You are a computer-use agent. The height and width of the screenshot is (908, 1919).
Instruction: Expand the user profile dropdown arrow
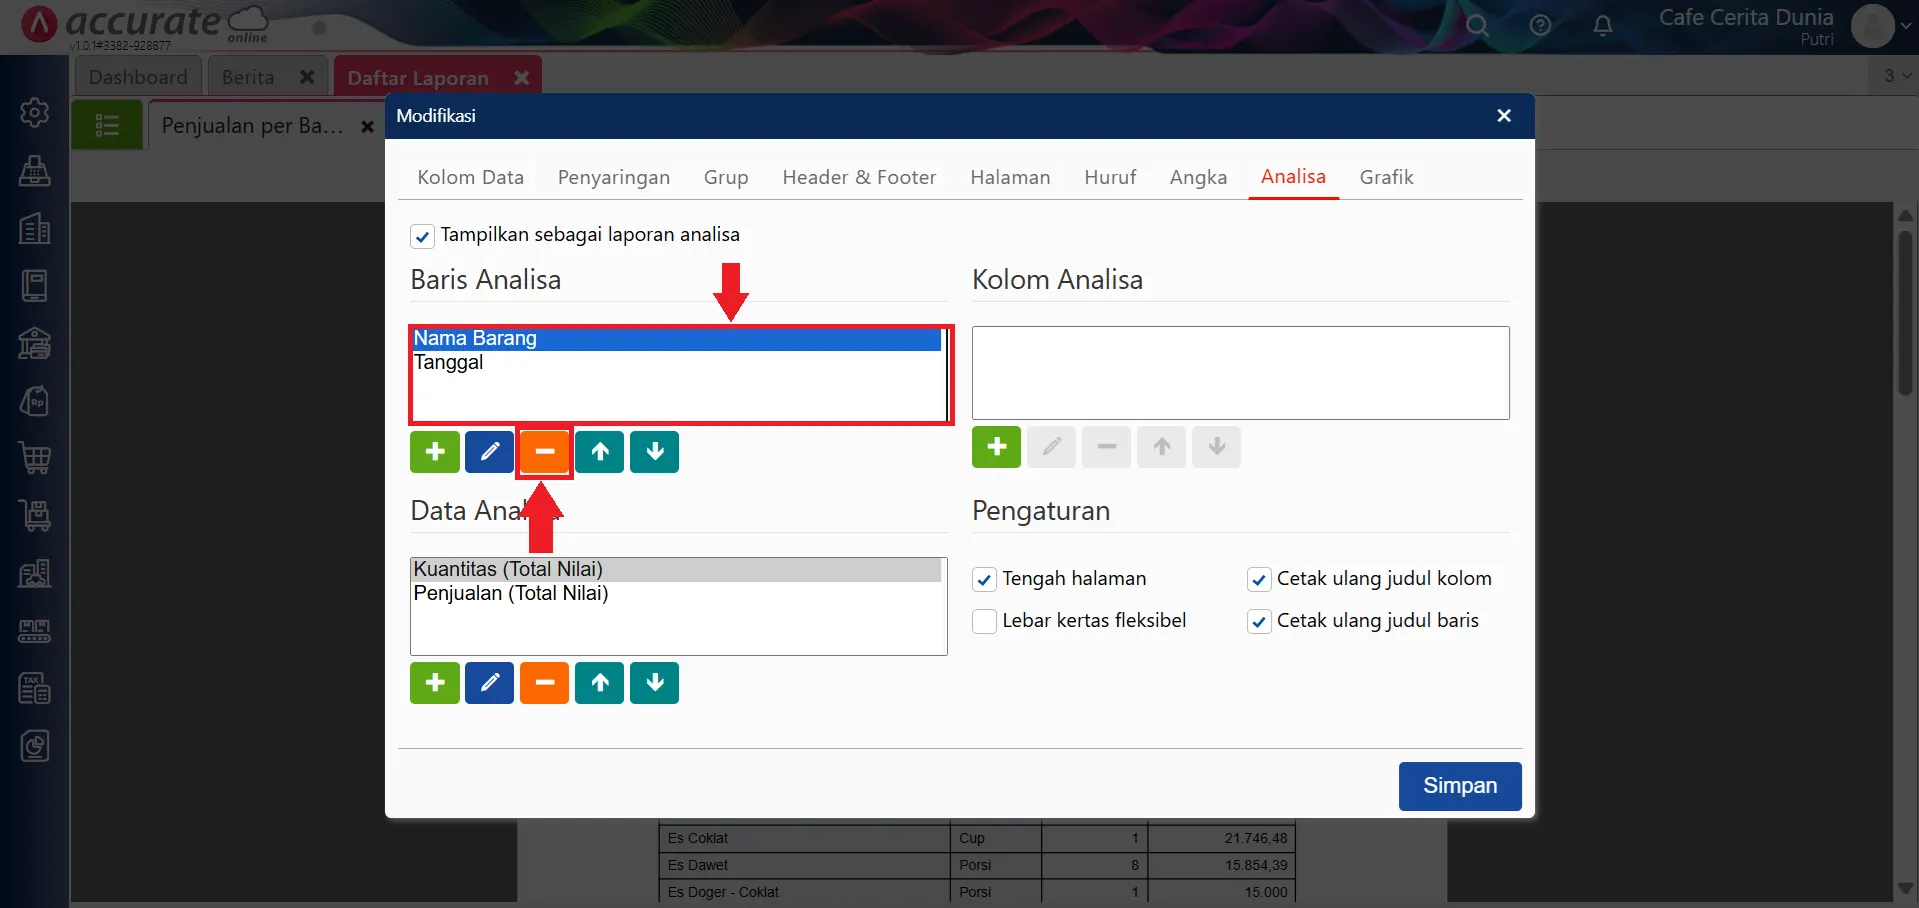[1906, 26]
